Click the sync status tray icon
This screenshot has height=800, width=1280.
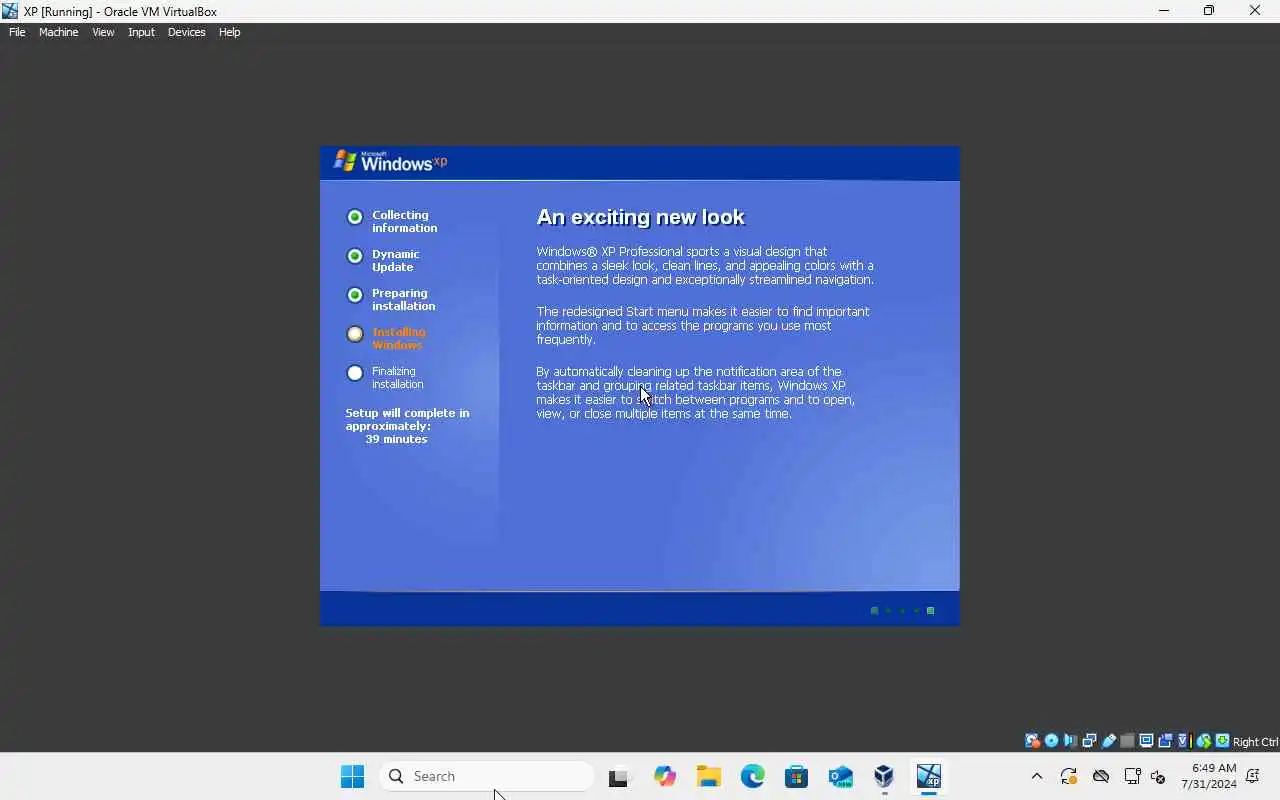(1069, 776)
